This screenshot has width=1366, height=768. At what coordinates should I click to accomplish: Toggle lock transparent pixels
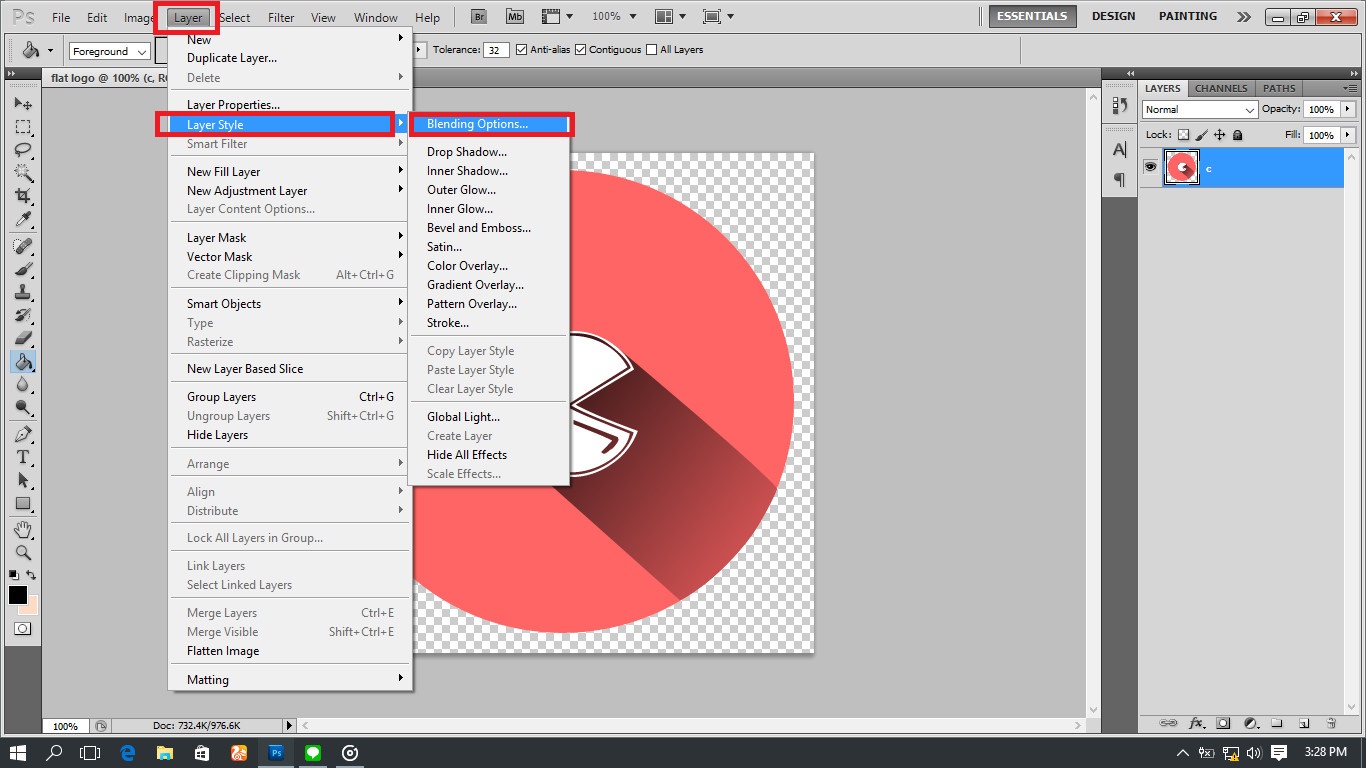[1183, 135]
